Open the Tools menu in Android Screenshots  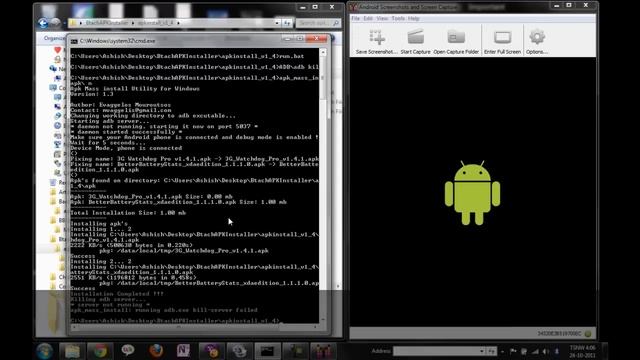pyautogui.click(x=398, y=18)
